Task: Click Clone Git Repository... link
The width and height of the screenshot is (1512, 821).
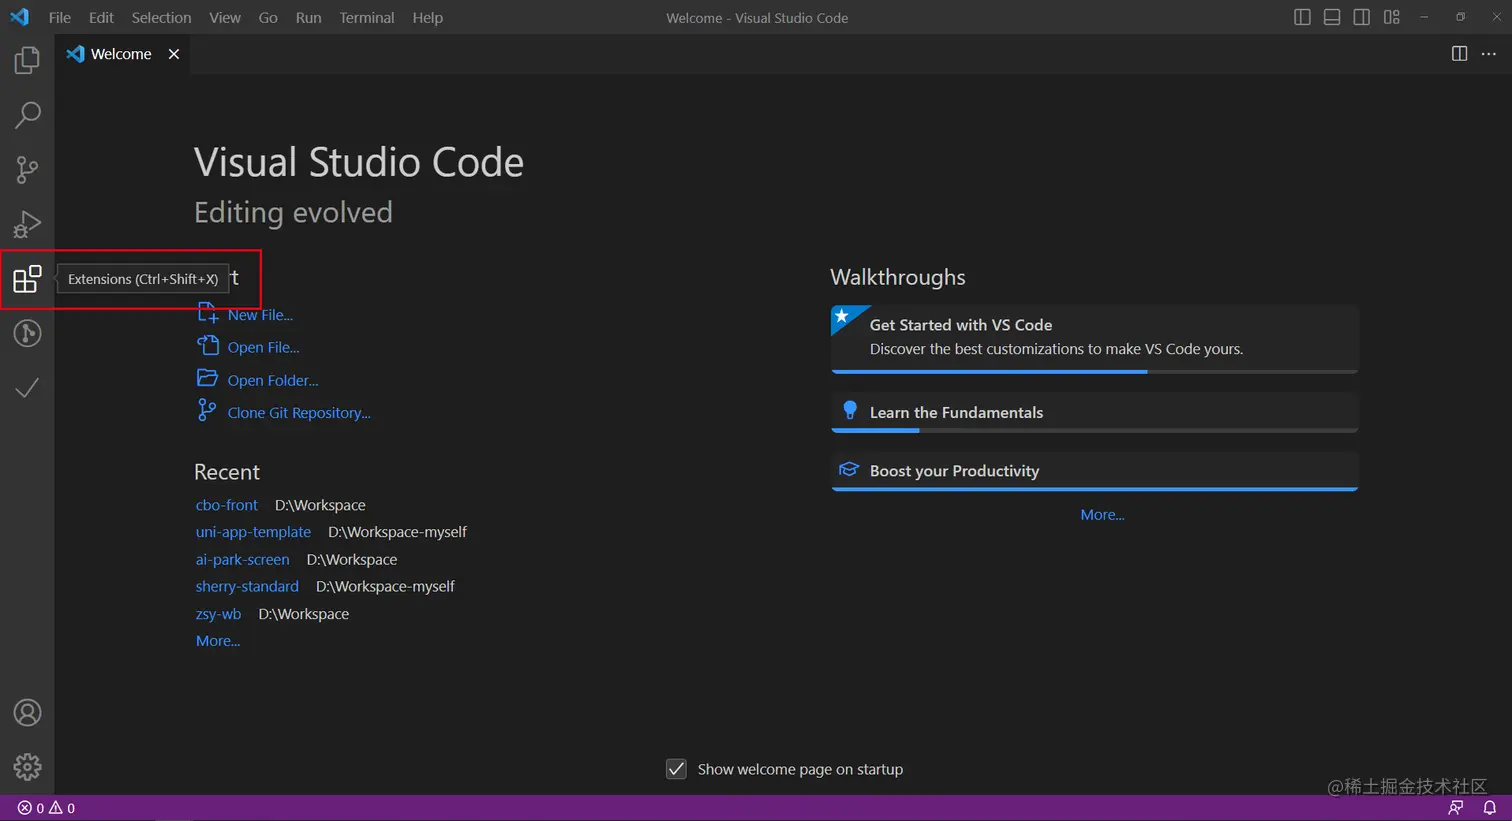Action: 299,413
